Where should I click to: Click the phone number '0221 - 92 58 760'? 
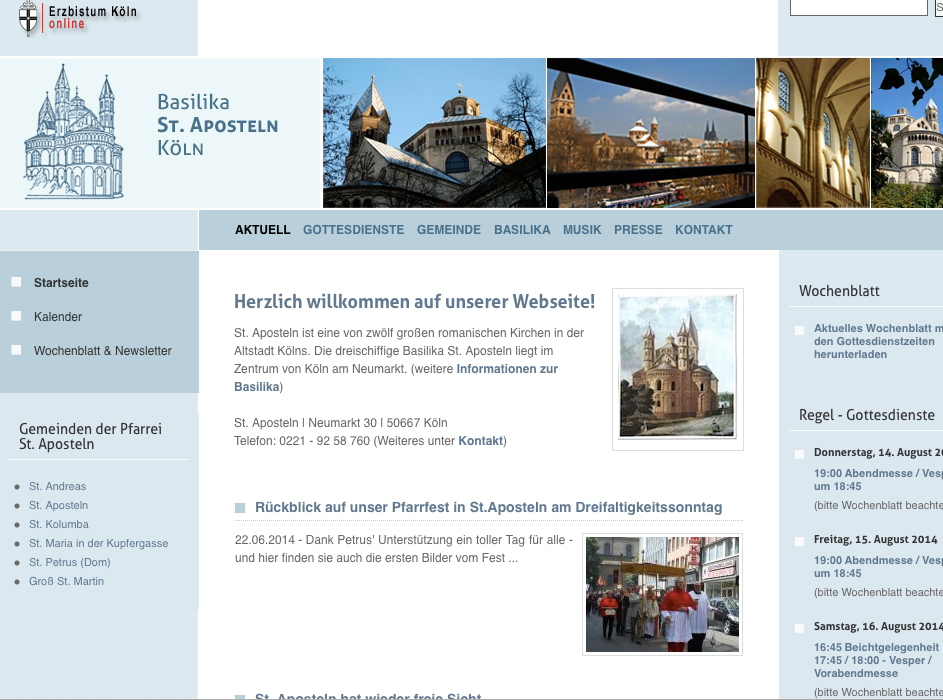coord(324,441)
